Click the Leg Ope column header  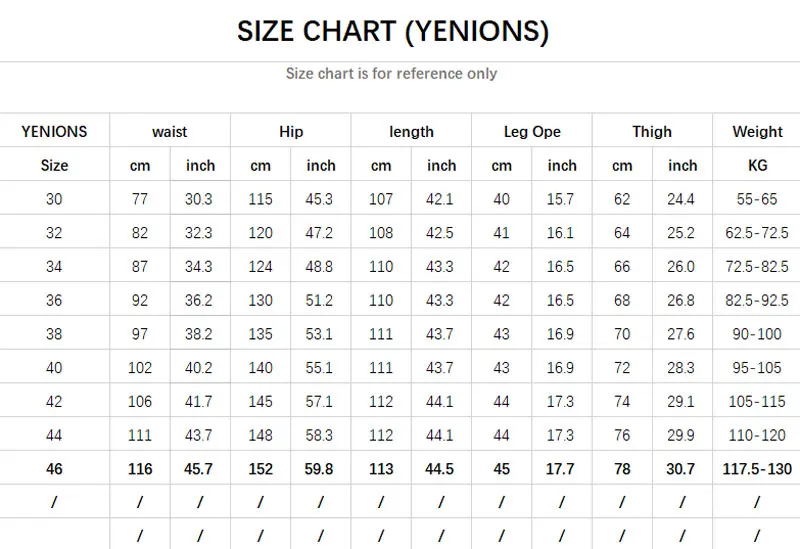[x=532, y=132]
